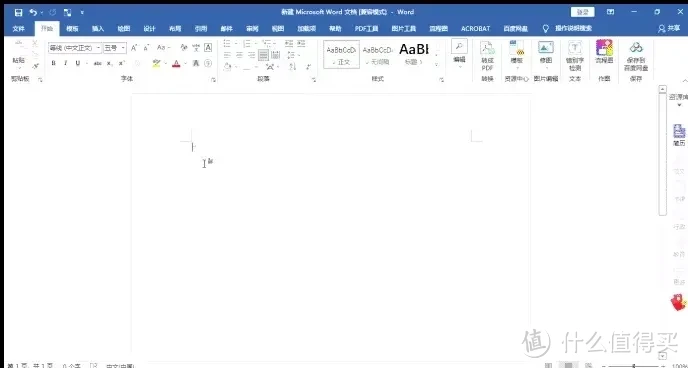This screenshot has height=368, width=688.
Task: Select the Format Painter brush
Action: click(x=36, y=66)
